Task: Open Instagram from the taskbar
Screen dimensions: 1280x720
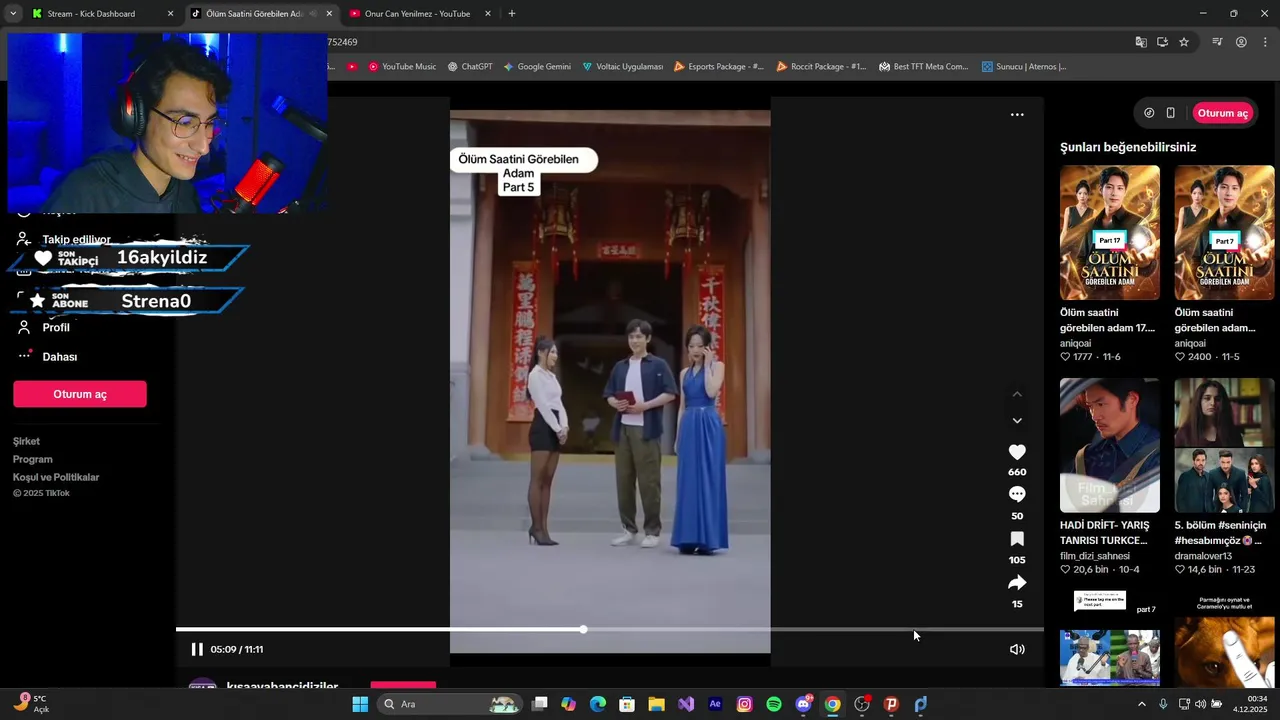Action: point(744,704)
